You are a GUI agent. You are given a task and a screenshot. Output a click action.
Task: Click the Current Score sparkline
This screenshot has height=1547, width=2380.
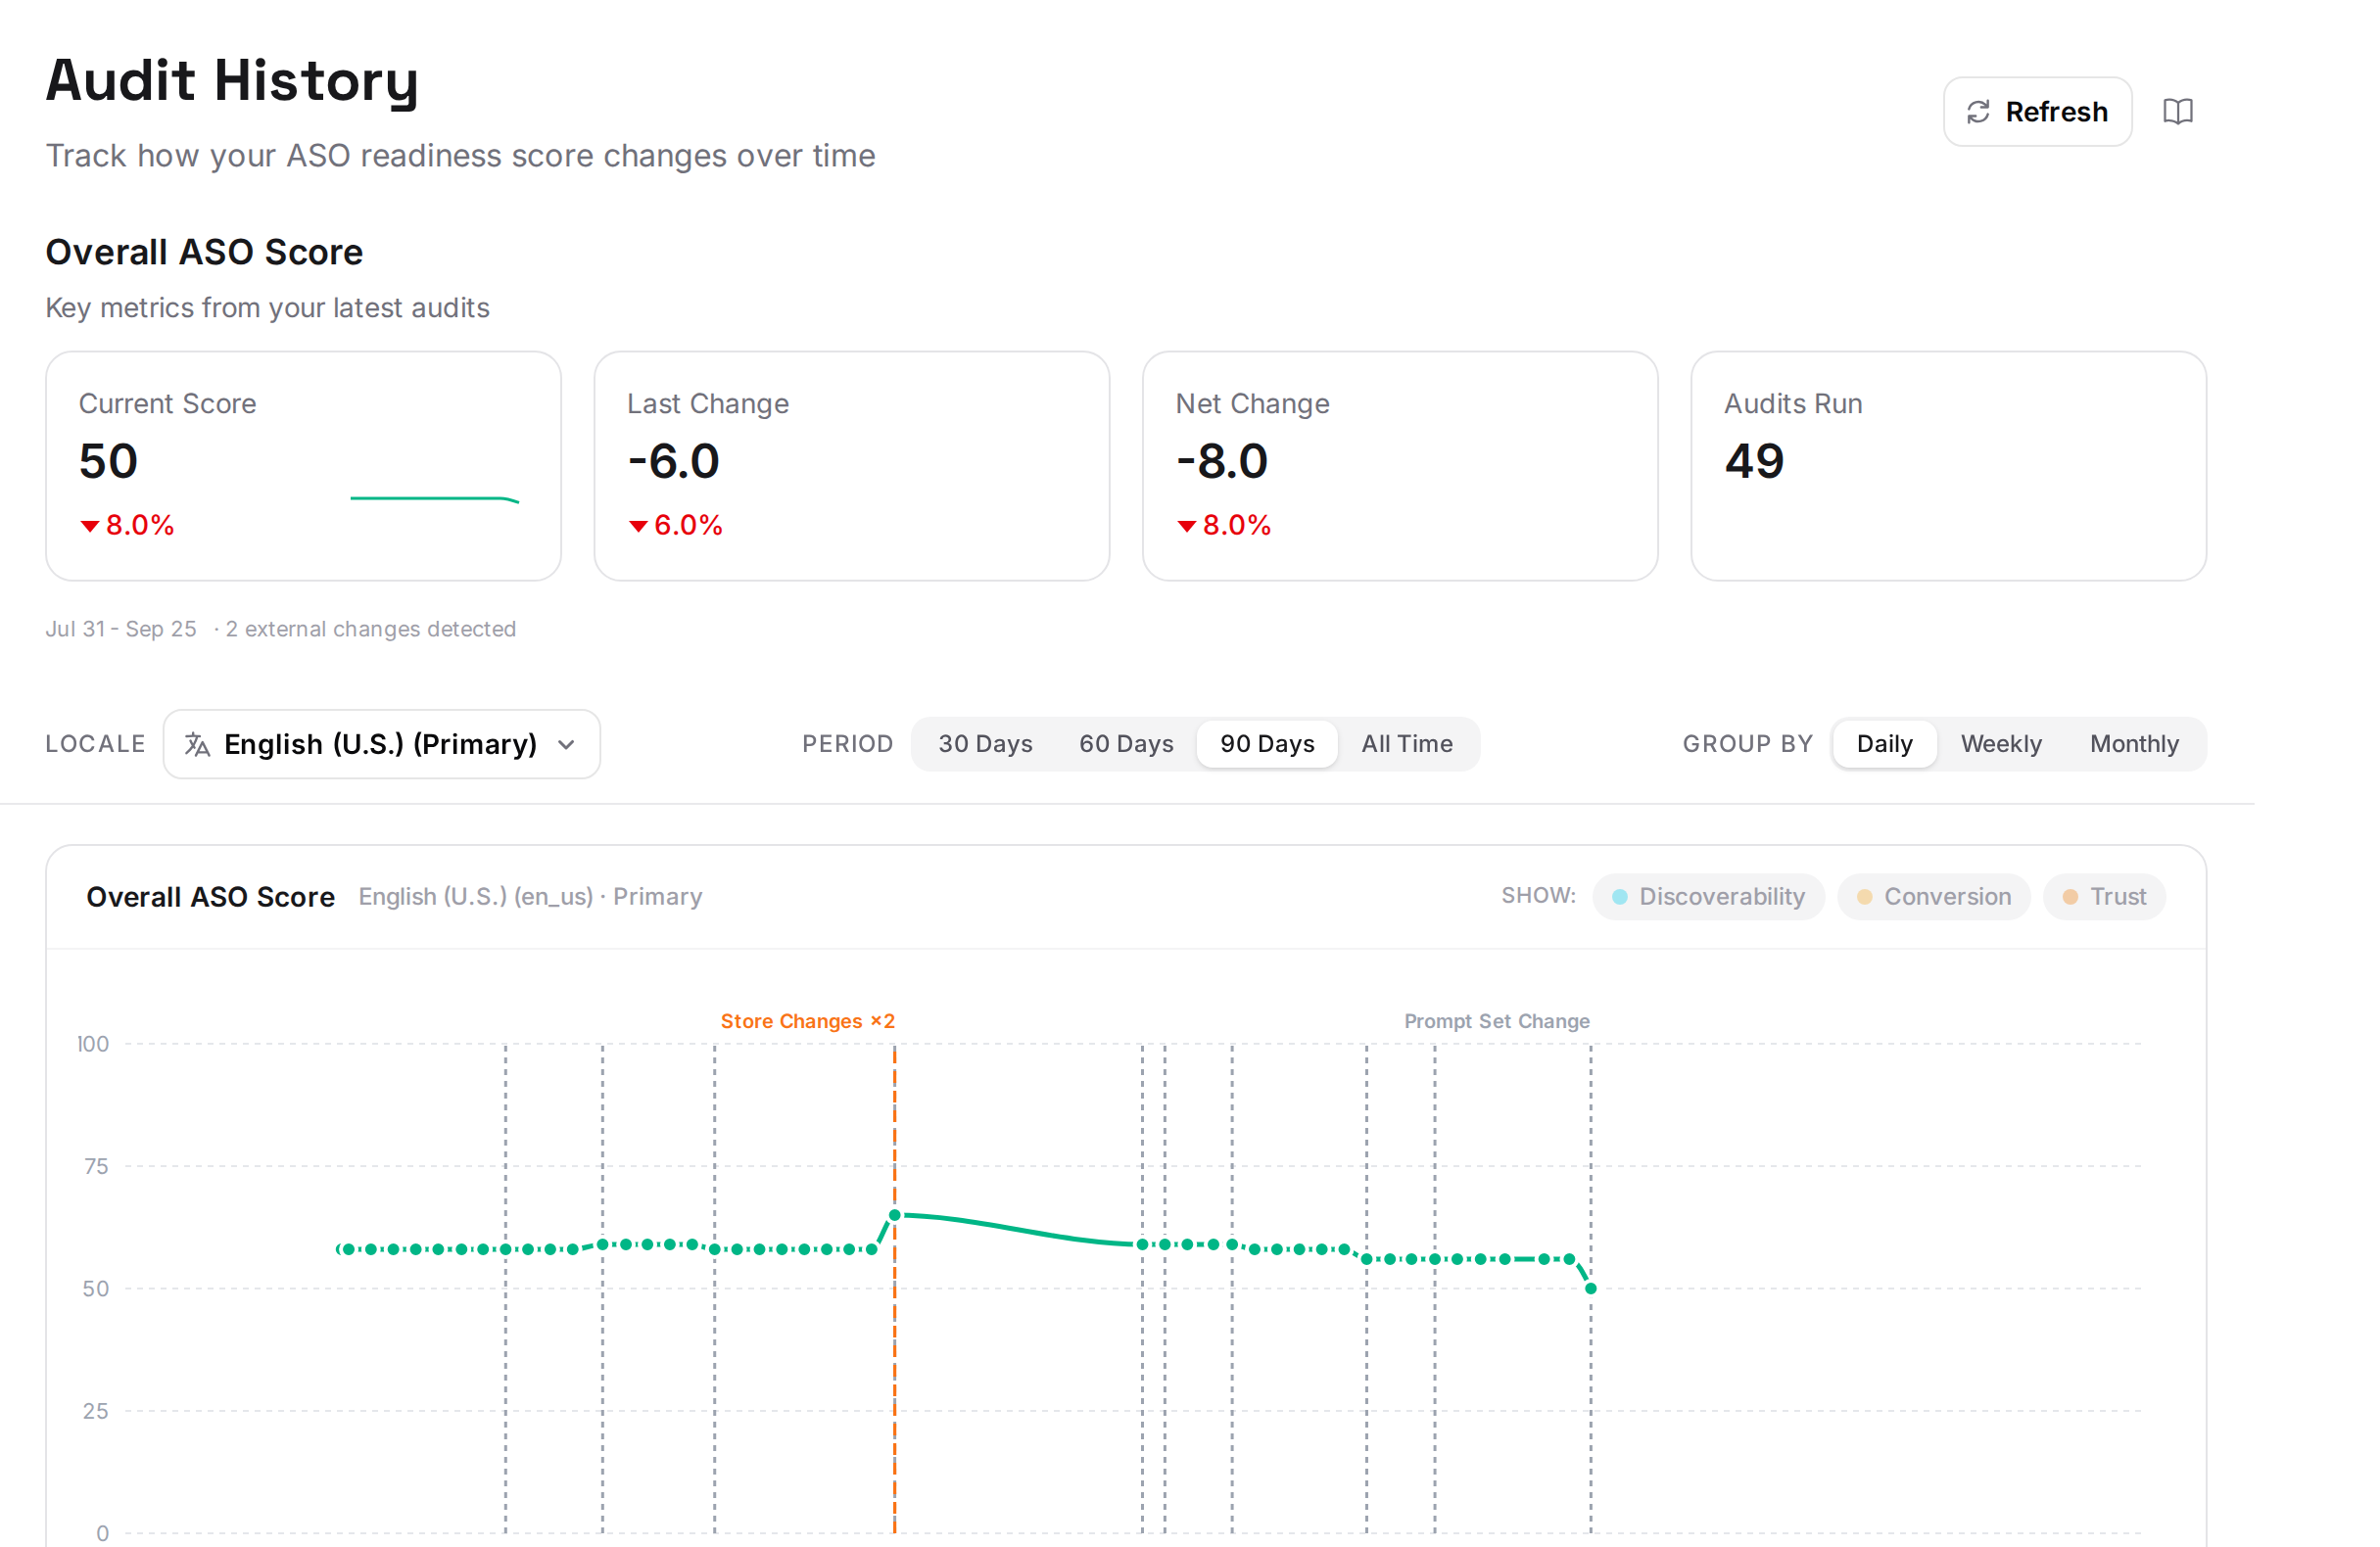point(435,499)
